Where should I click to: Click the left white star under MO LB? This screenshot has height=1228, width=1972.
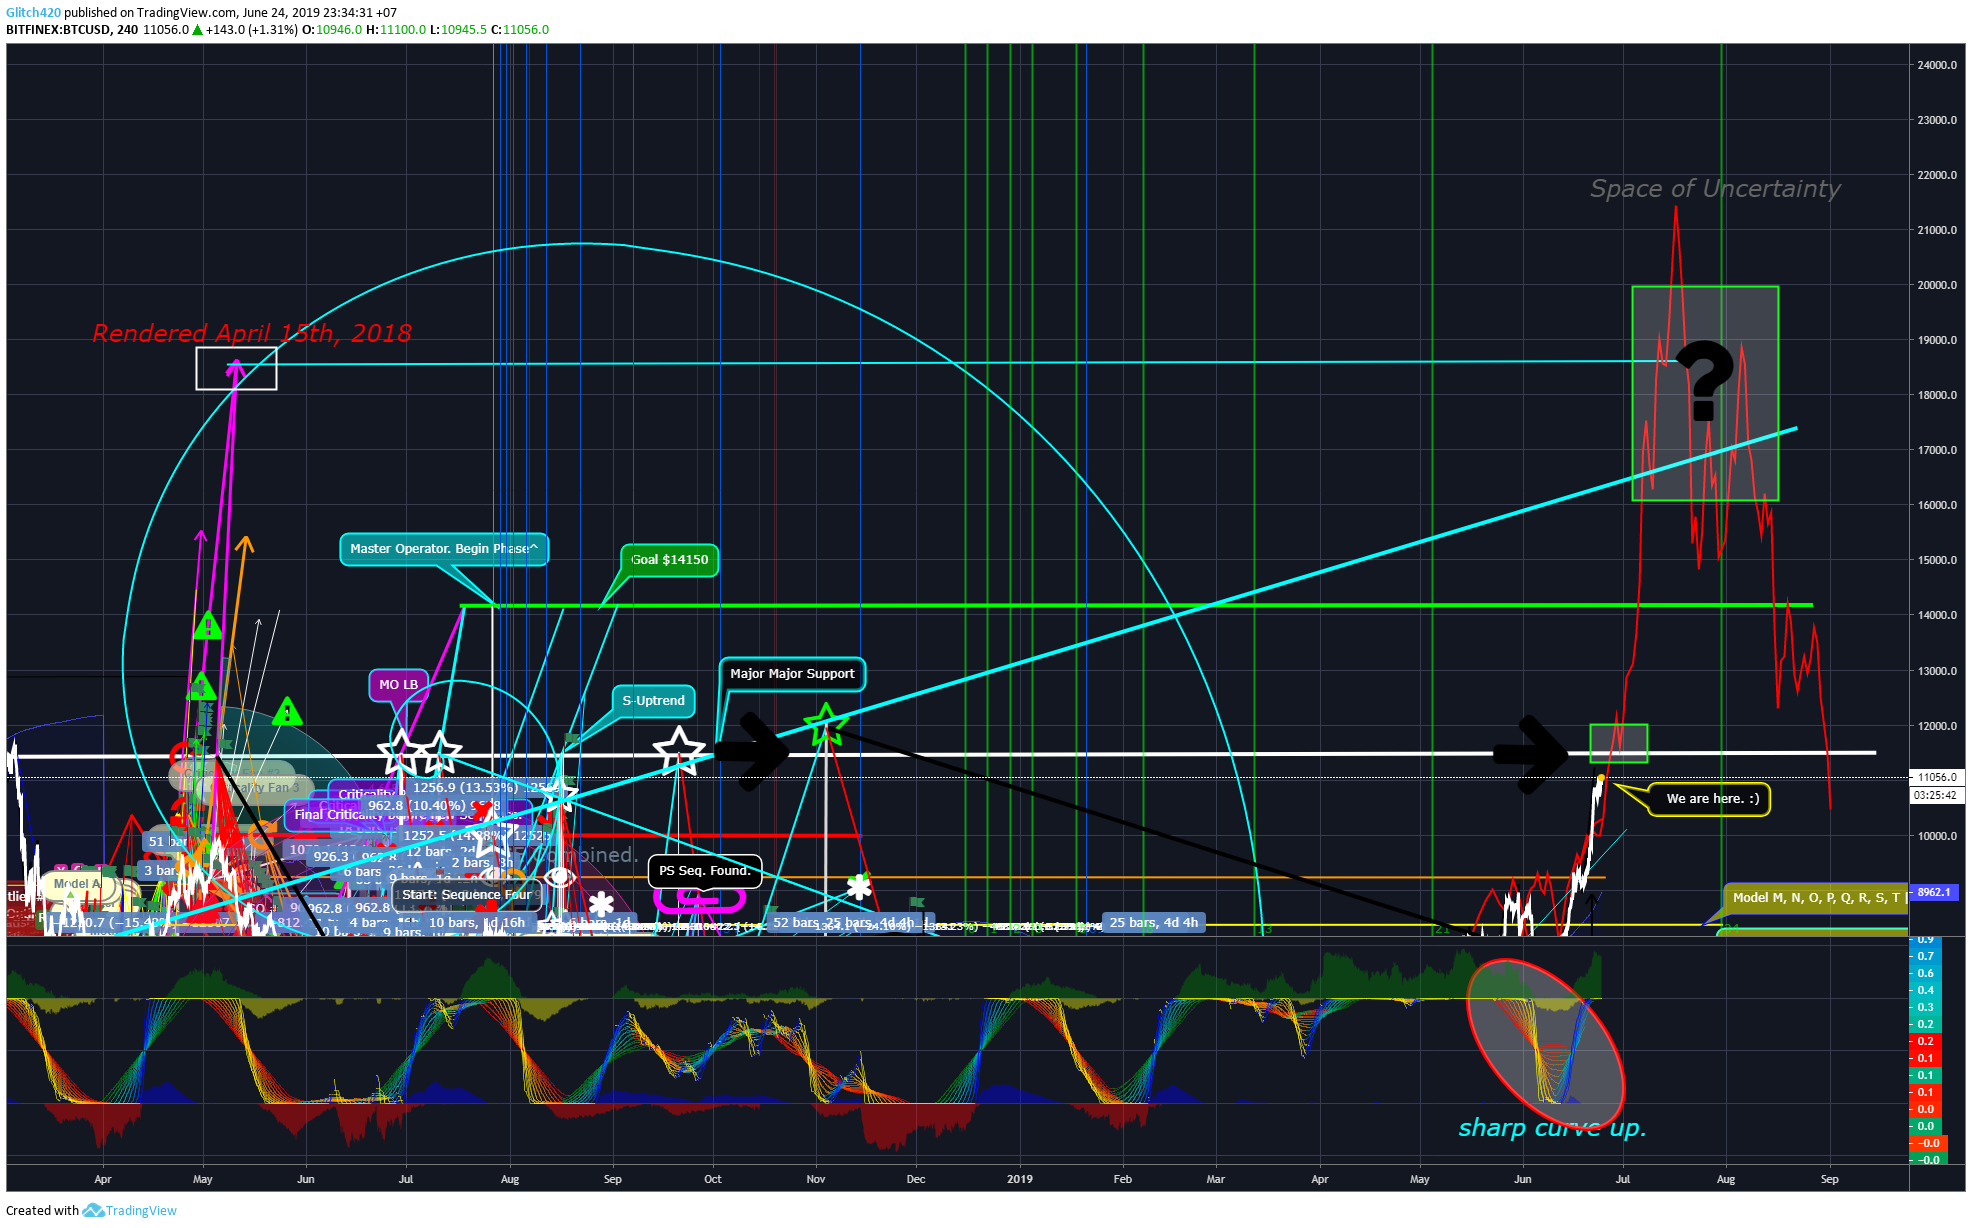click(400, 751)
